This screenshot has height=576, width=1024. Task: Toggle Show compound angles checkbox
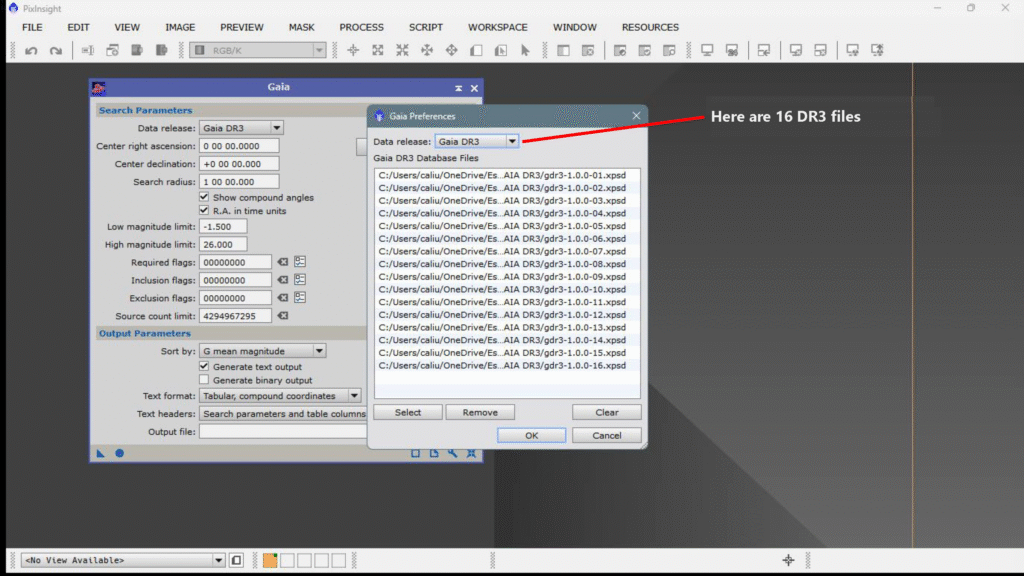204,197
